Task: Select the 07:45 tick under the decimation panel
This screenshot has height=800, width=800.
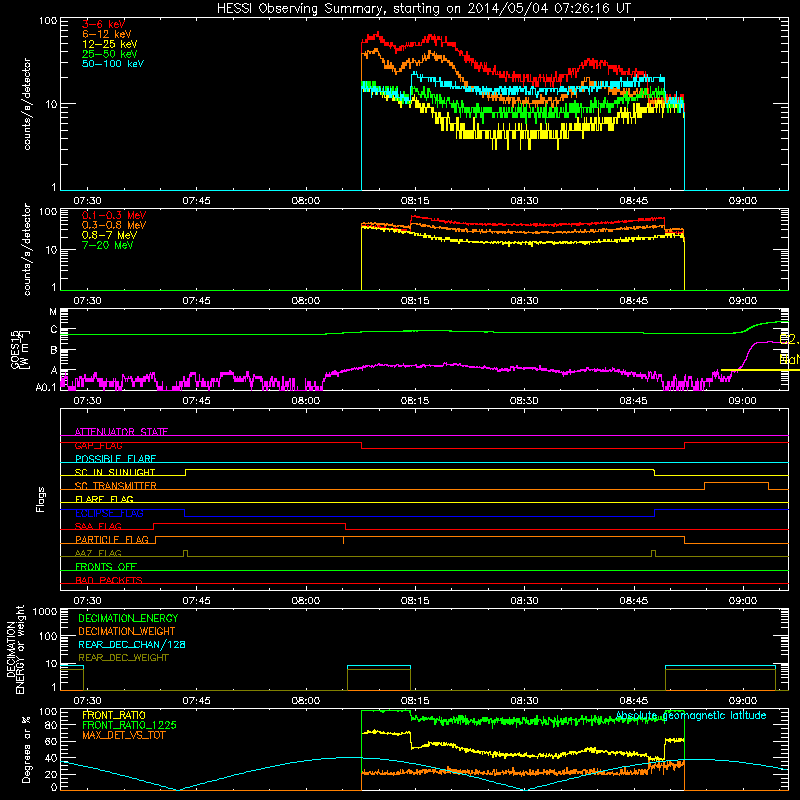Action: pyautogui.click(x=196, y=701)
